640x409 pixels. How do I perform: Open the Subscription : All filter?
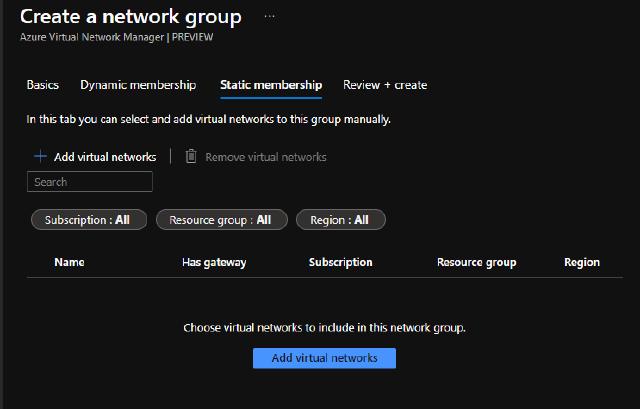point(88,220)
